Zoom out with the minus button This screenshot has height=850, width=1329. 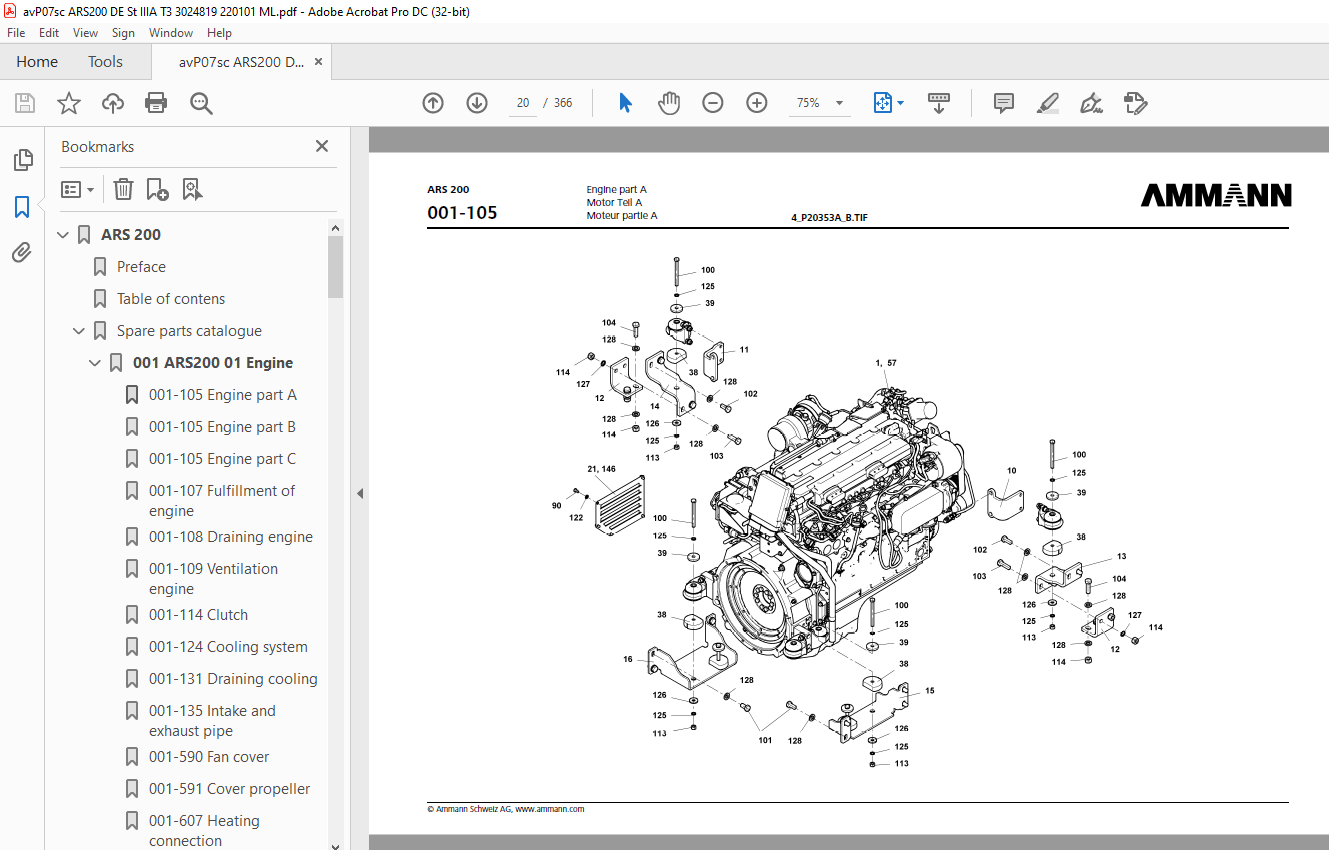713,103
